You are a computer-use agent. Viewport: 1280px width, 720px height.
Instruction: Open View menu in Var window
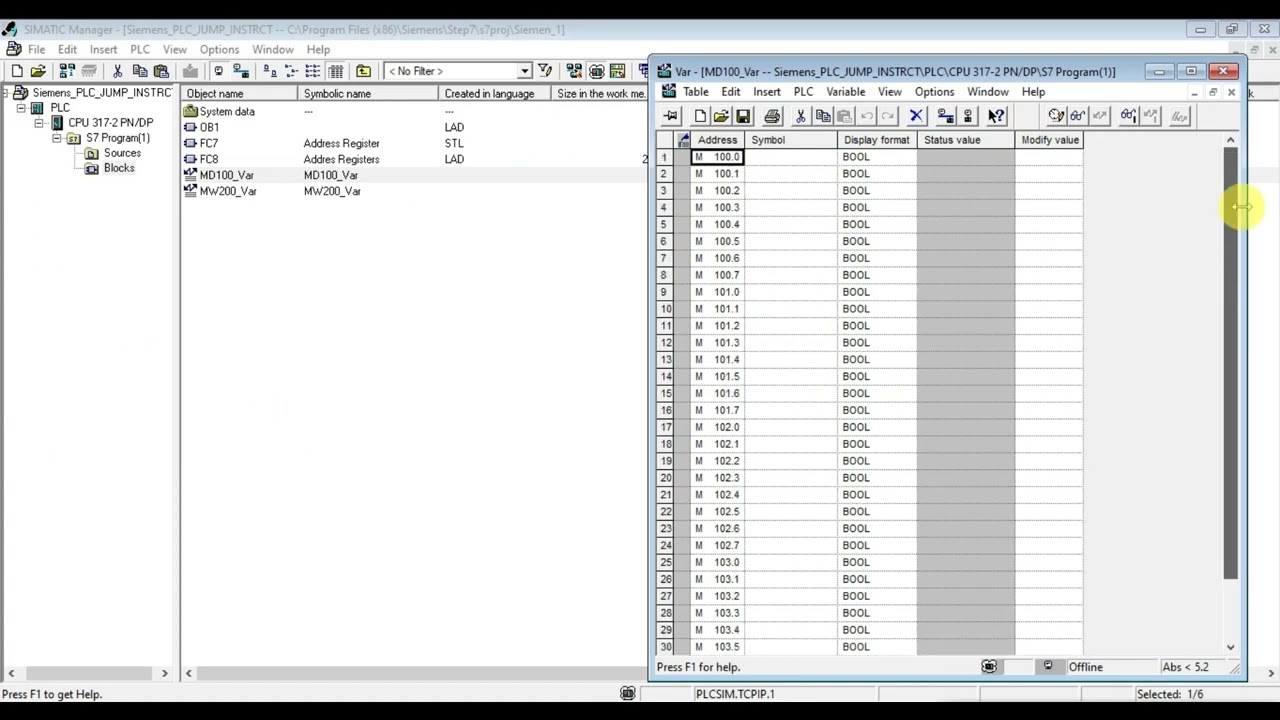click(x=889, y=92)
